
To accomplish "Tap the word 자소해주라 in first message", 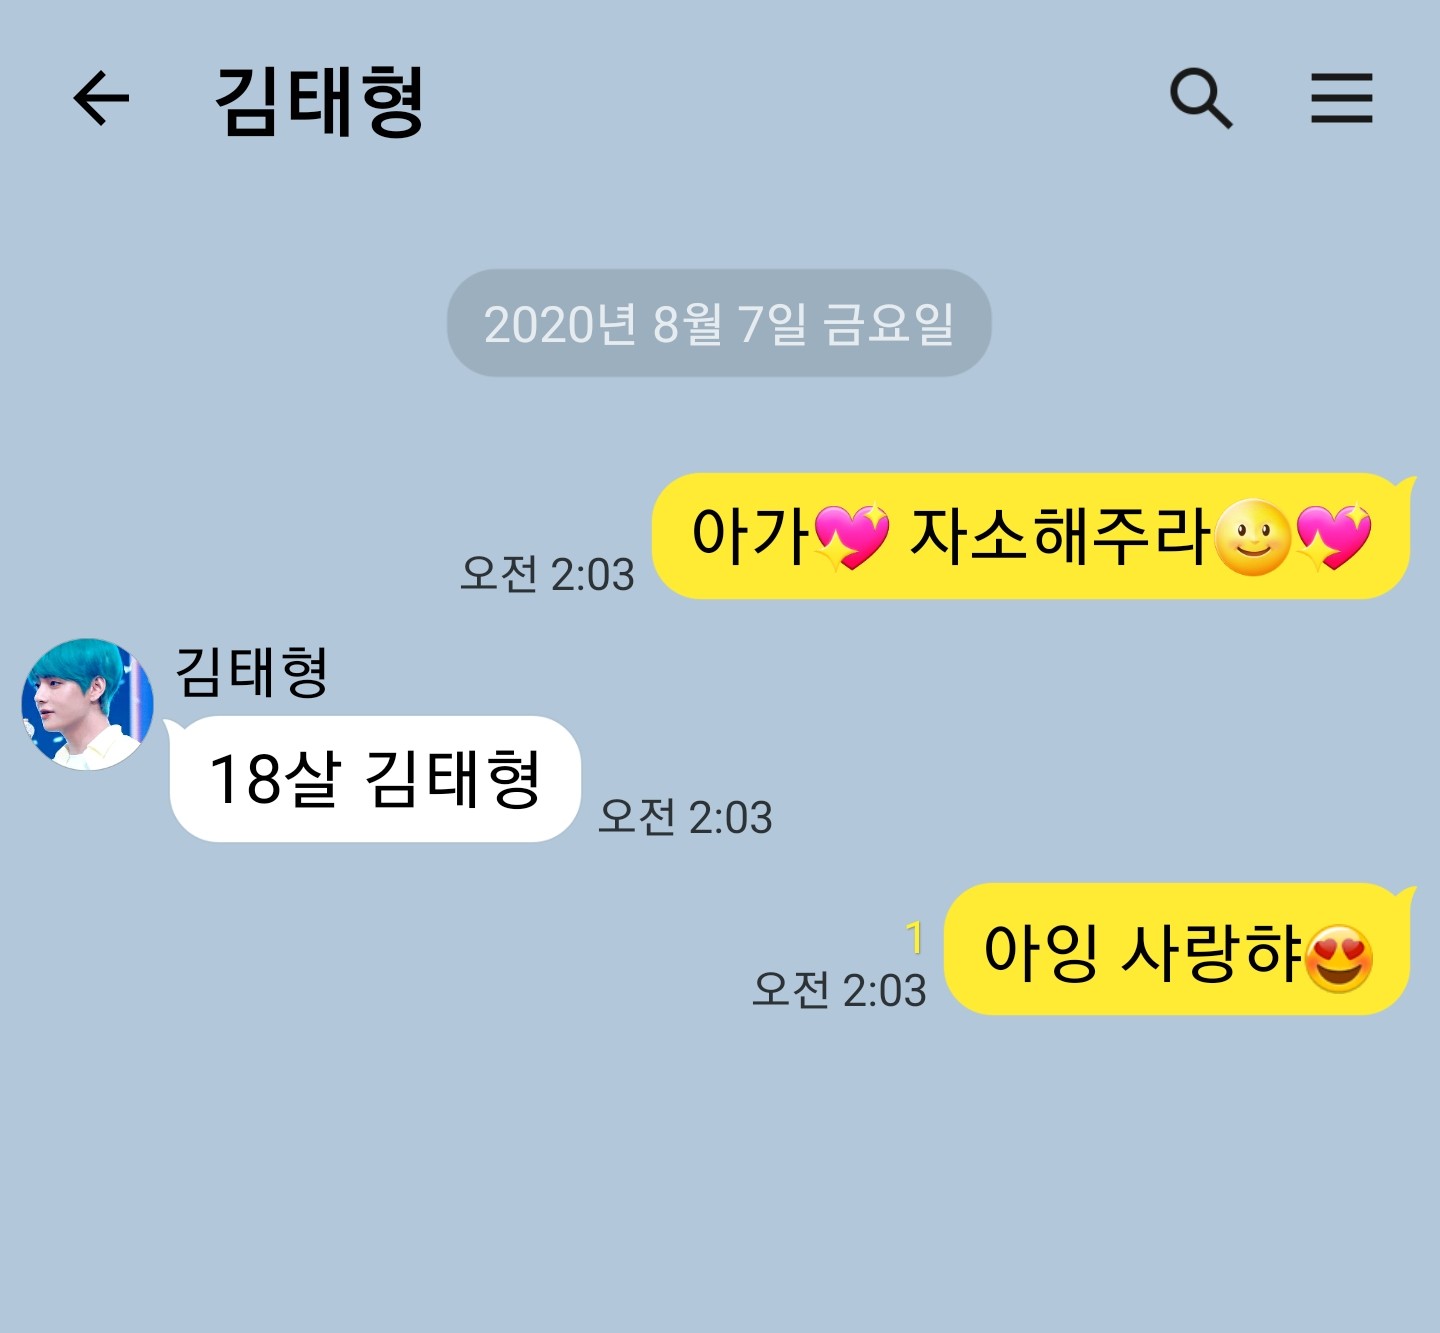I will (1061, 534).
